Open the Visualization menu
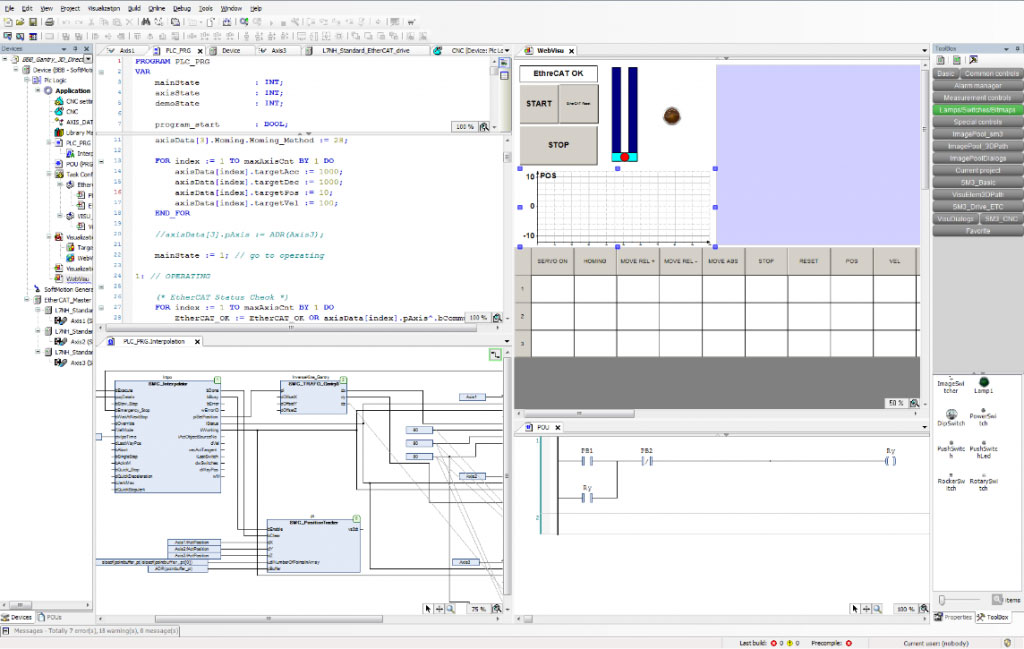 click(x=103, y=8)
